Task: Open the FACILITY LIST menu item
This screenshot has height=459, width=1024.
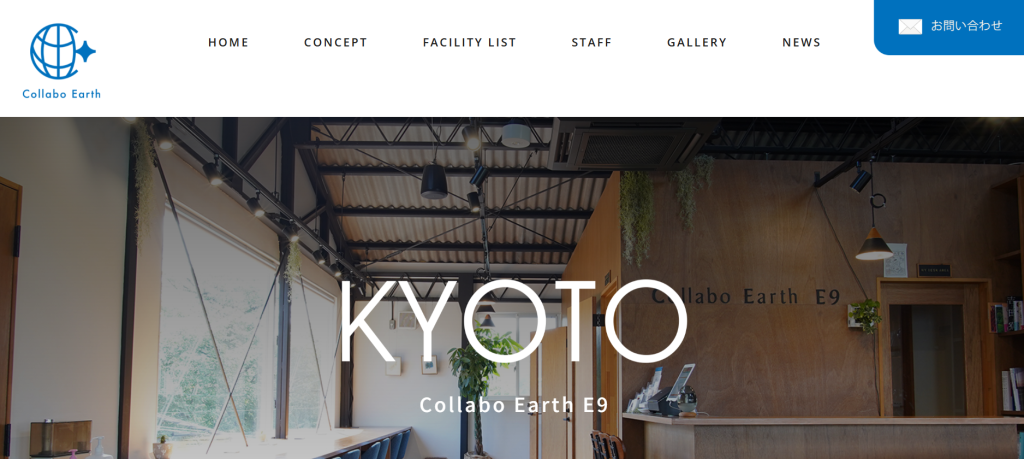Action: tap(470, 42)
